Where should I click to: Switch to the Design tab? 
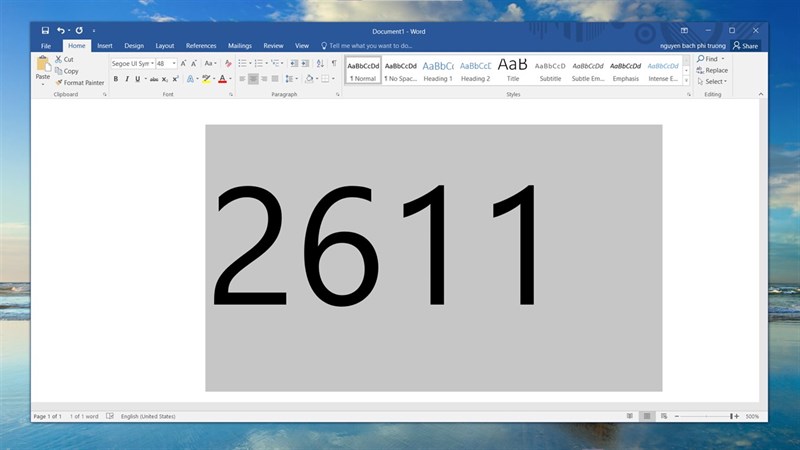coord(134,46)
